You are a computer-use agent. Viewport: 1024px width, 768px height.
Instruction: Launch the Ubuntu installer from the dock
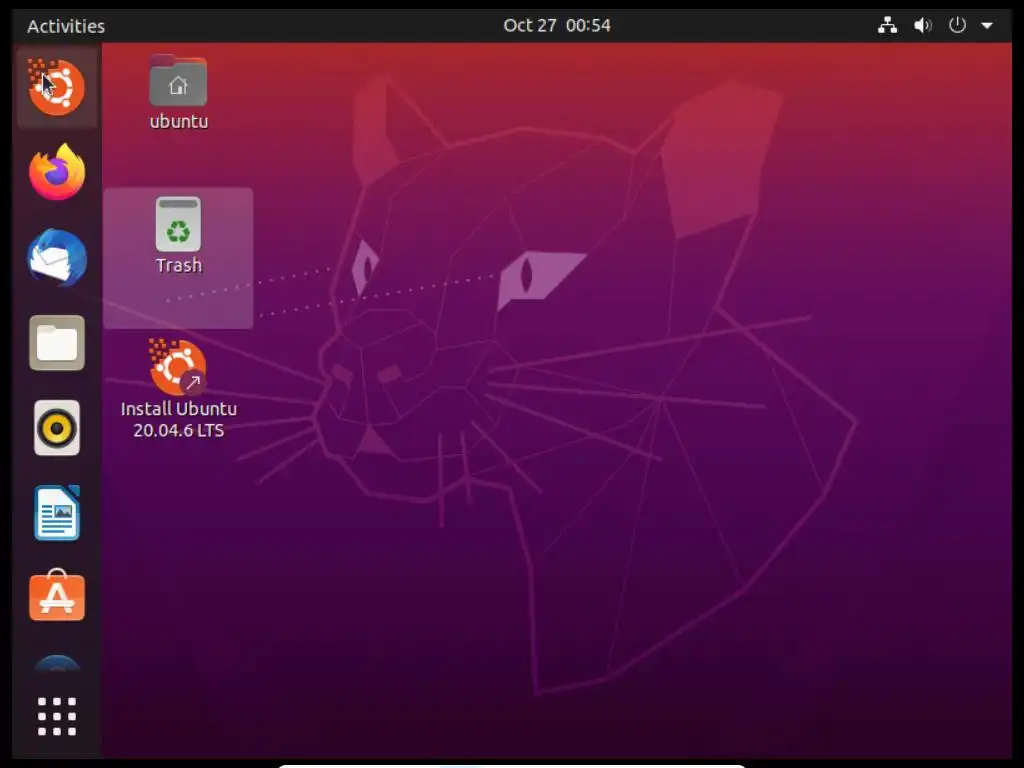pos(57,87)
